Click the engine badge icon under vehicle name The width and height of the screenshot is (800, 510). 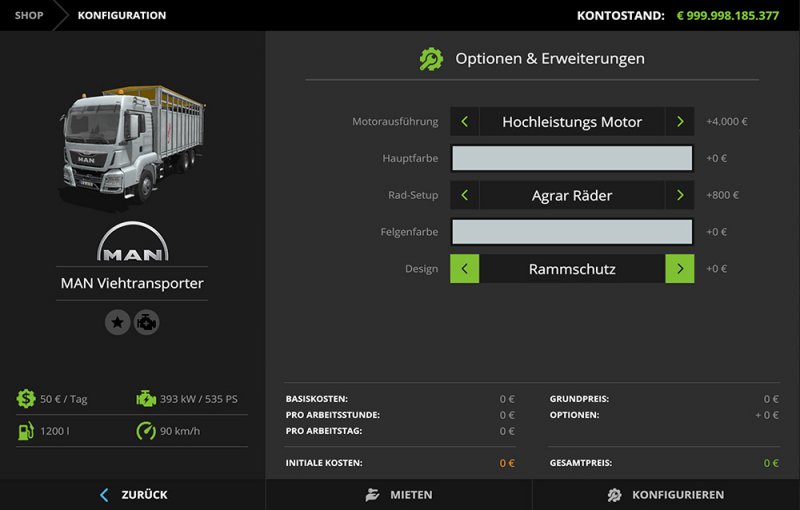click(x=147, y=322)
